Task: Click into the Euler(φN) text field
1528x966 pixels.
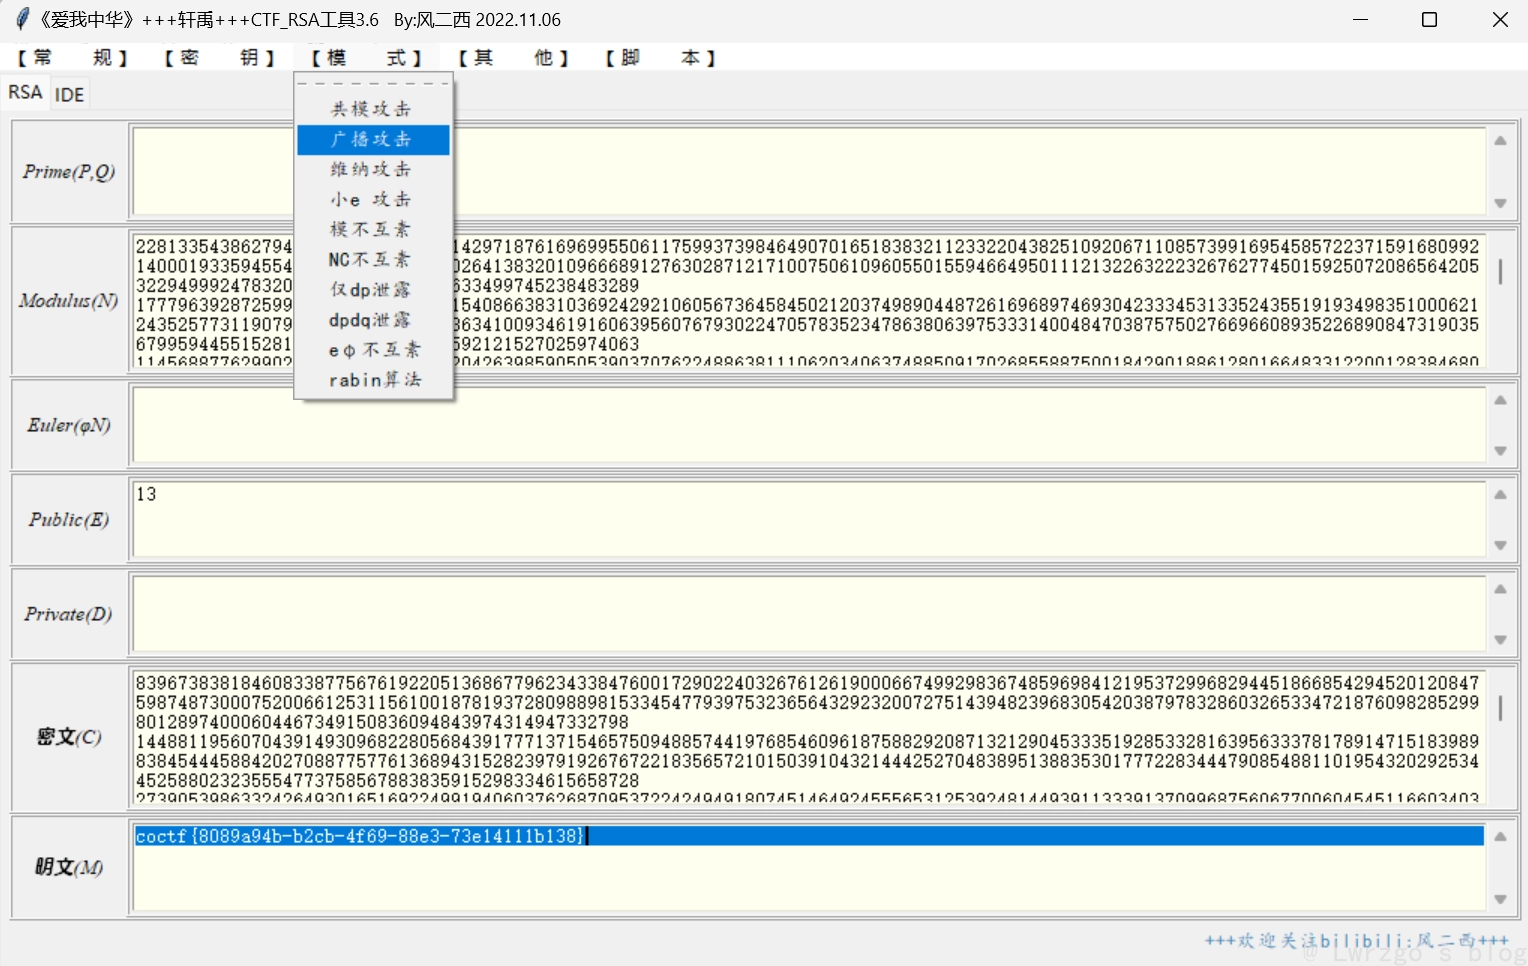Action: (x=808, y=425)
